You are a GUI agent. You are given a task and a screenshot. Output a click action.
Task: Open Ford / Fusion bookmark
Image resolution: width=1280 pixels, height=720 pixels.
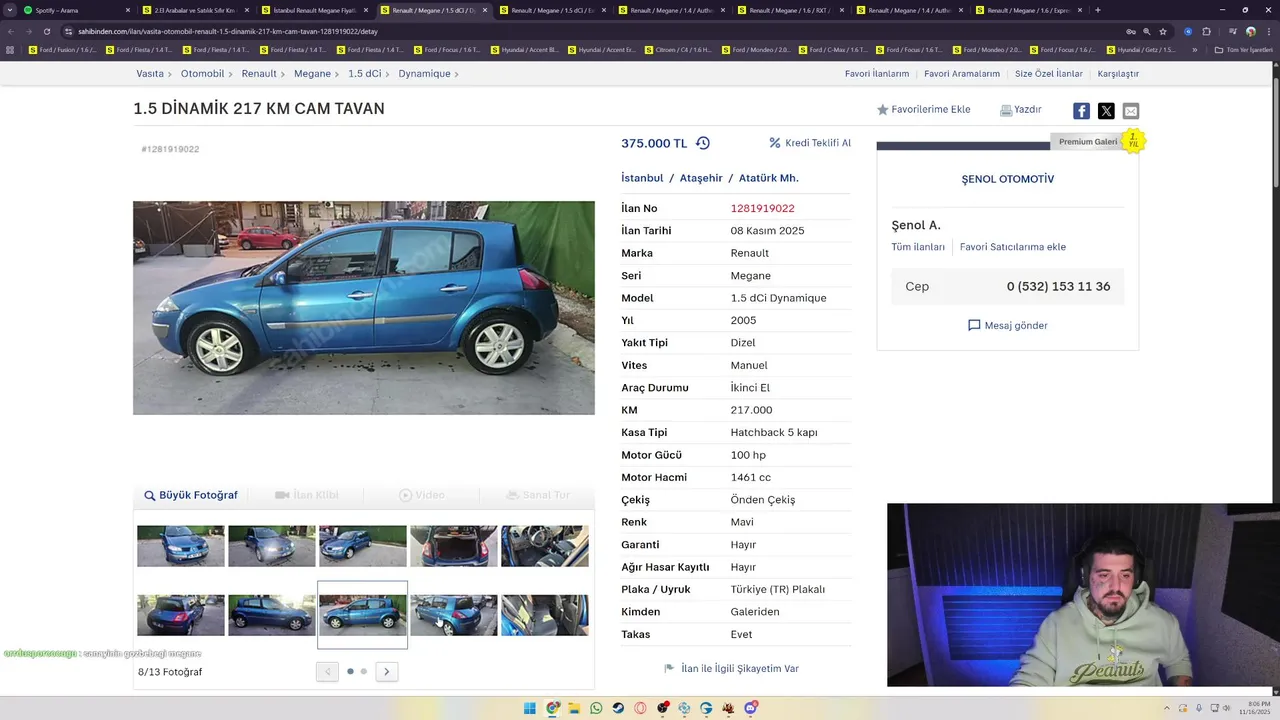pos(62,49)
